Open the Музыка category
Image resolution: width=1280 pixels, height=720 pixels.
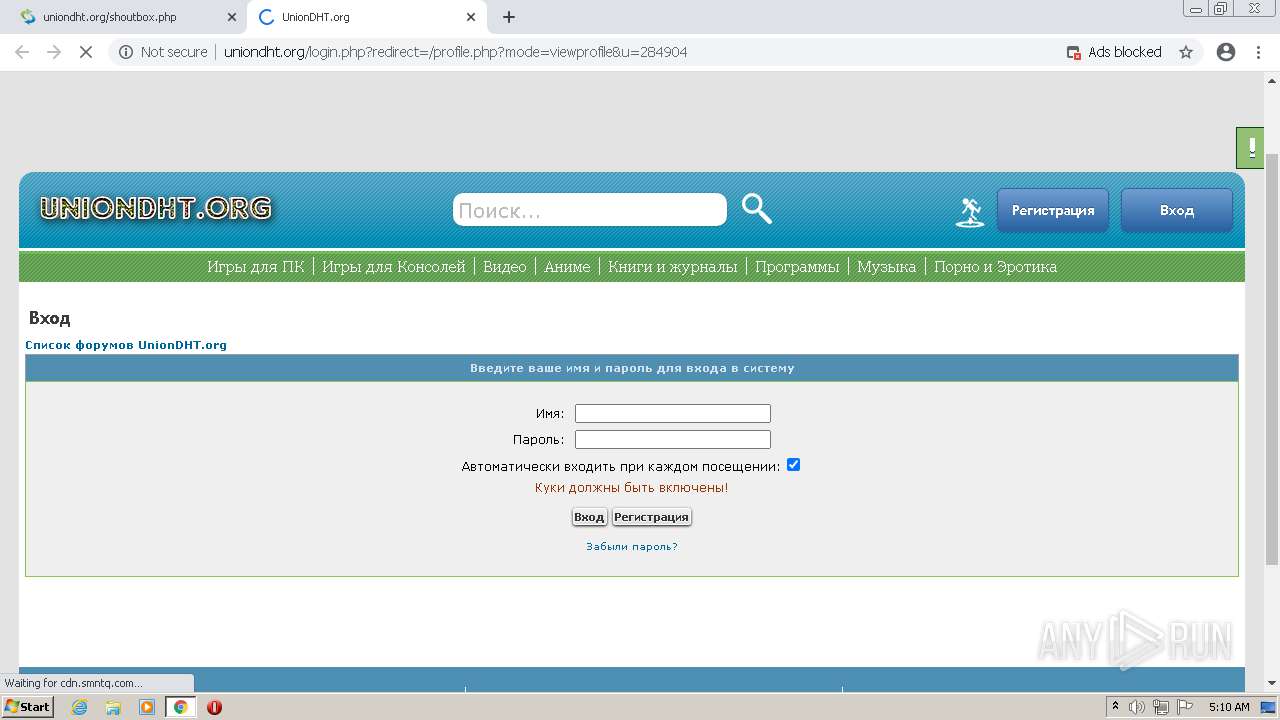887,267
